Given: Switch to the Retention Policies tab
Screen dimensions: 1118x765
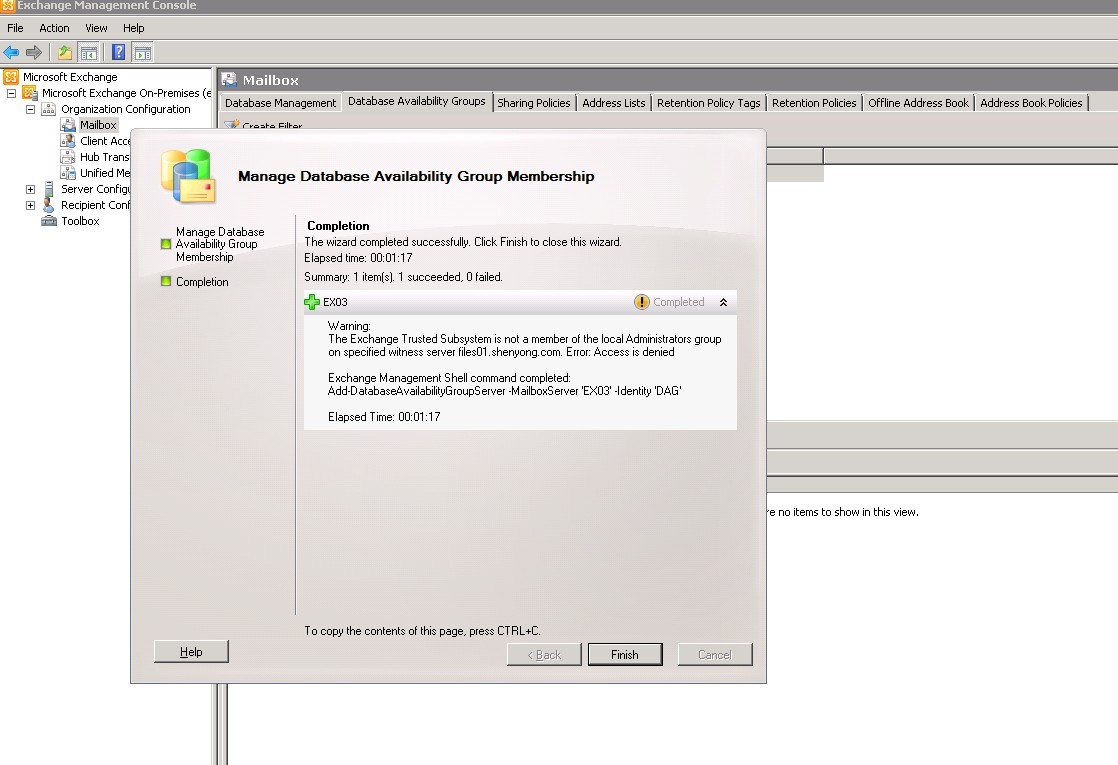Looking at the screenshot, I should pos(814,103).
